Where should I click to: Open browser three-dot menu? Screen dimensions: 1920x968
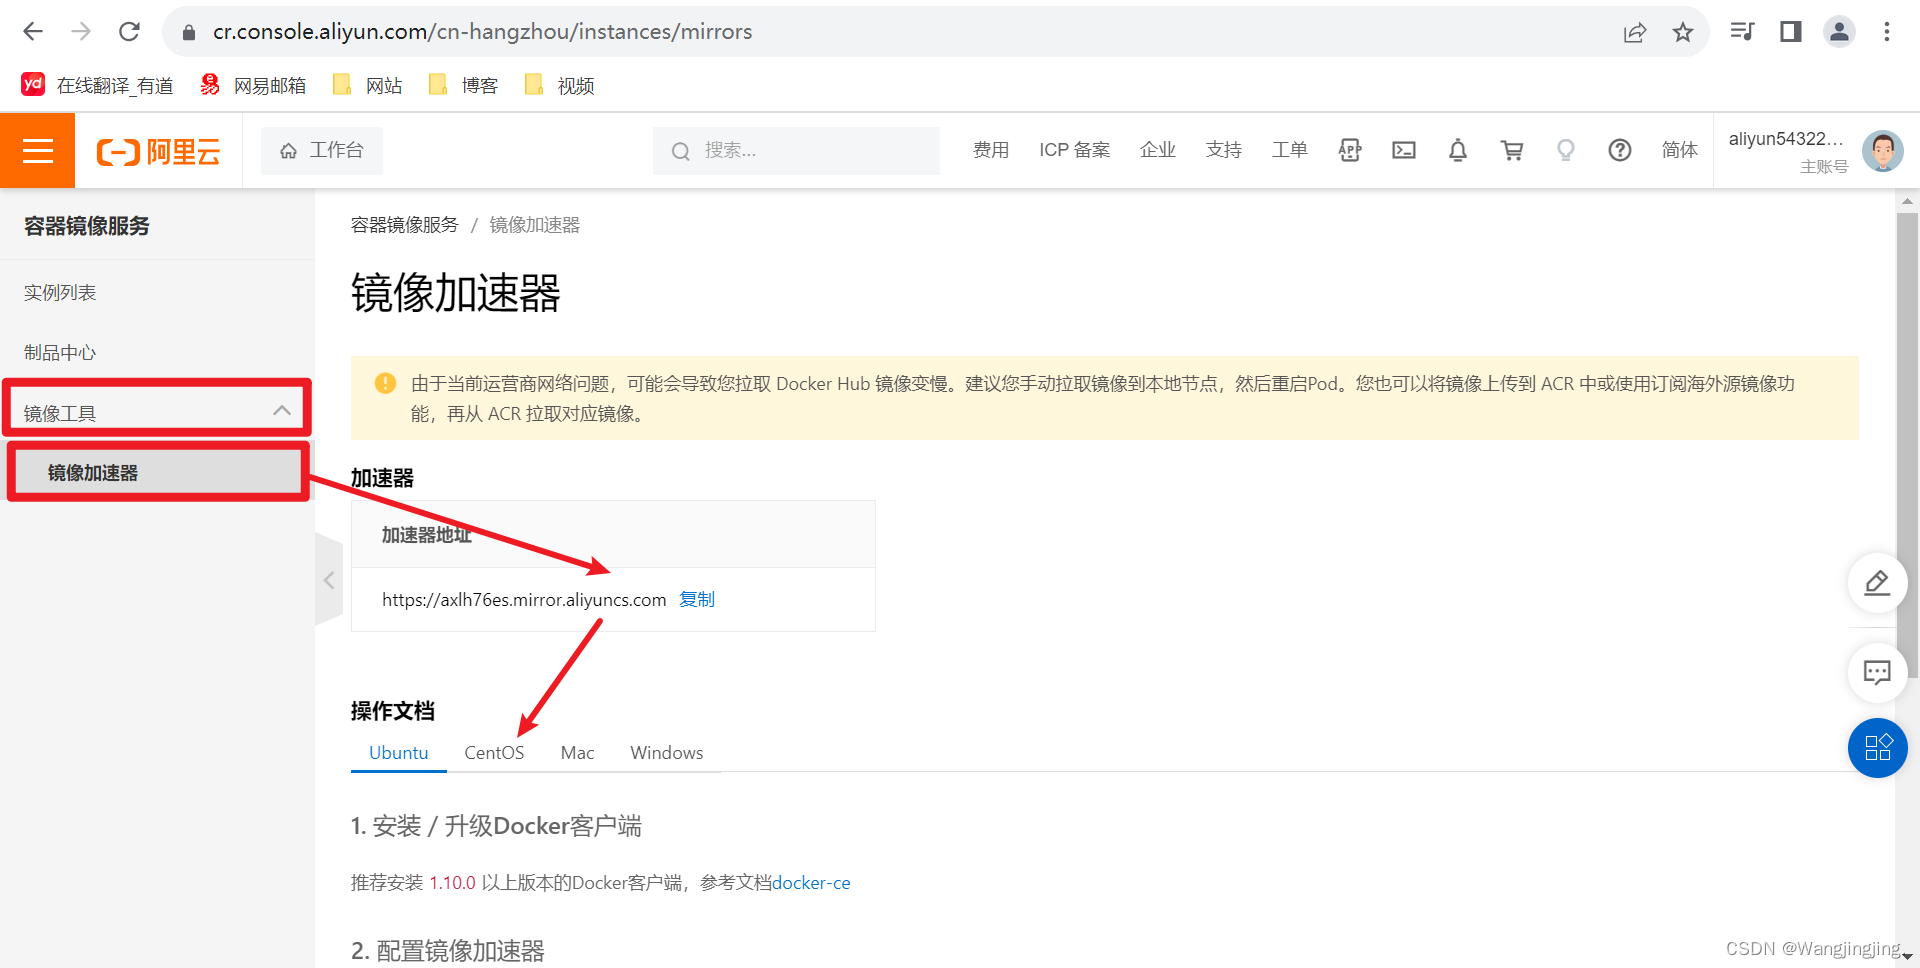click(1887, 32)
